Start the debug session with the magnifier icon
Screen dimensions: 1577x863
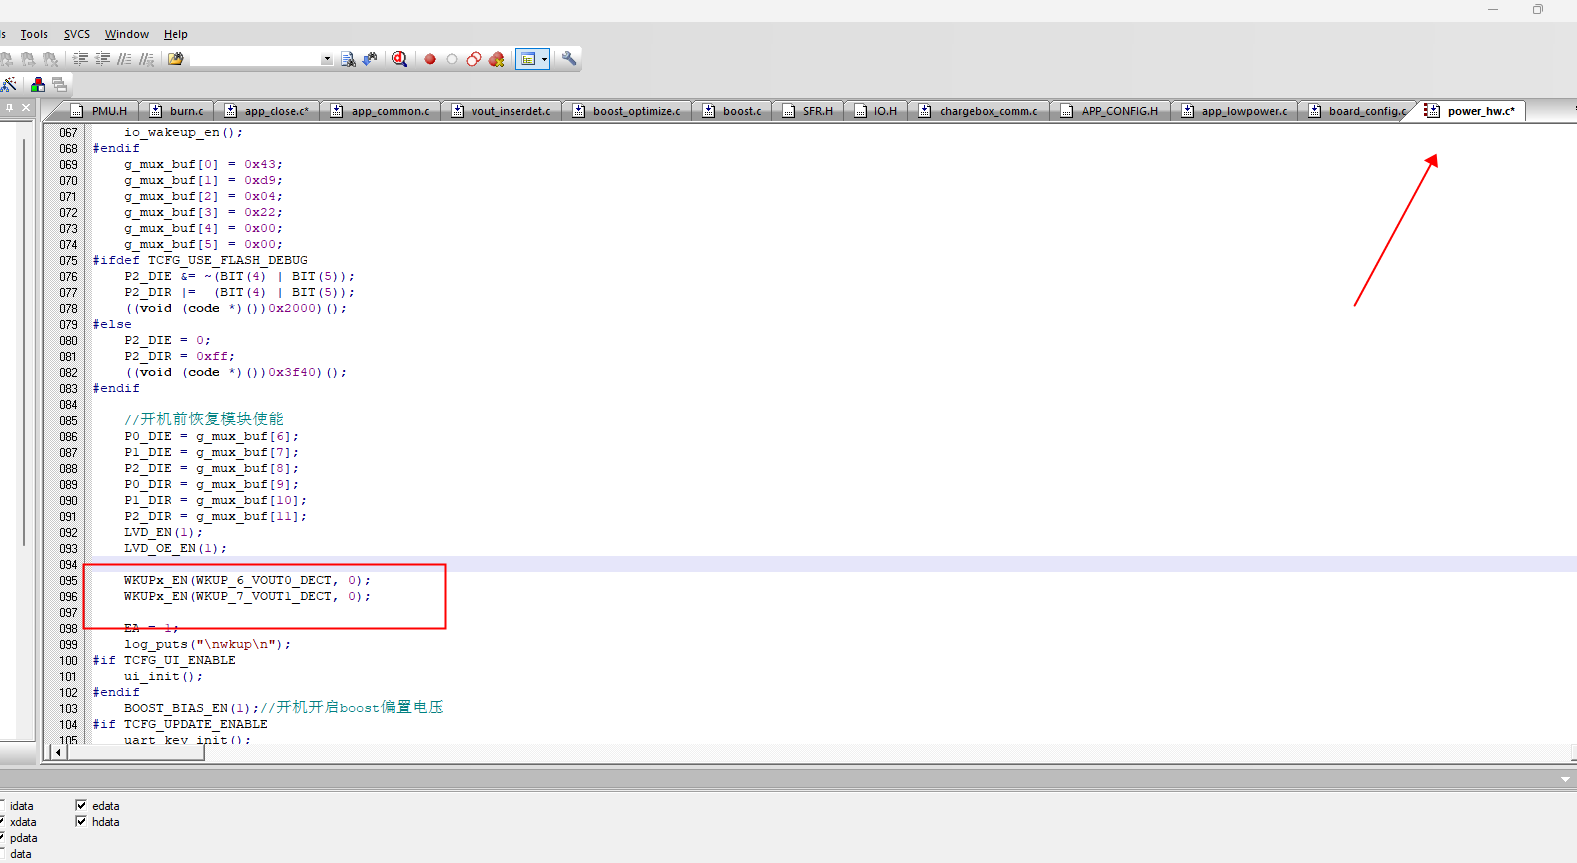point(400,59)
